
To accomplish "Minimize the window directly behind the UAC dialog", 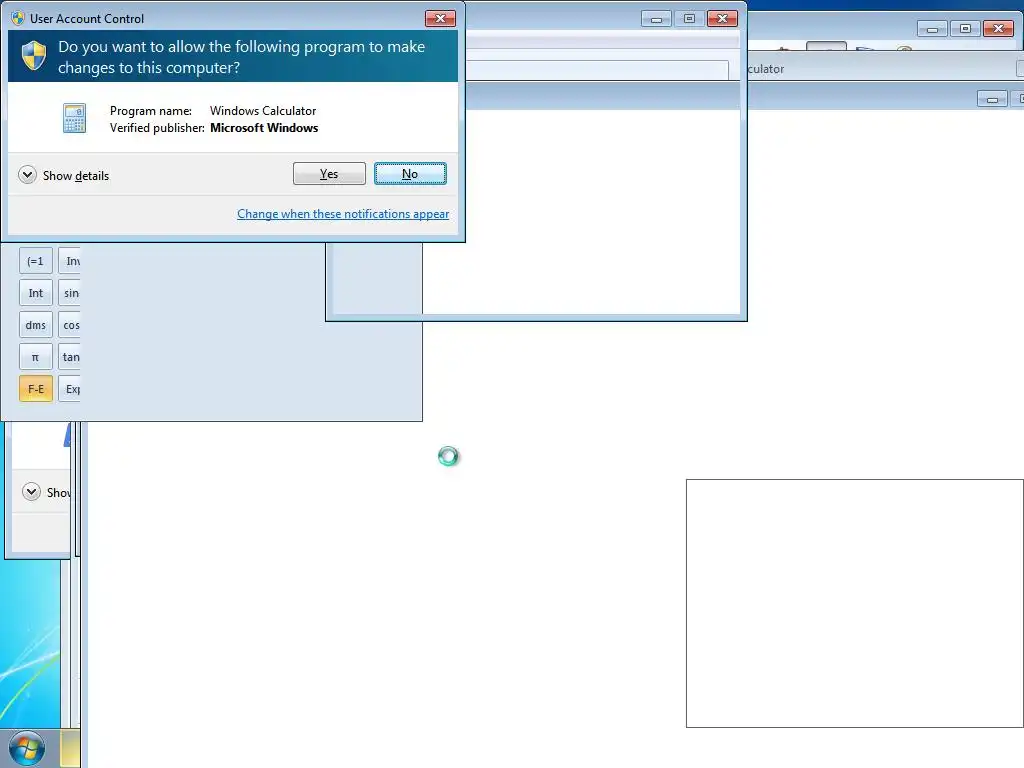I will 656,18.
